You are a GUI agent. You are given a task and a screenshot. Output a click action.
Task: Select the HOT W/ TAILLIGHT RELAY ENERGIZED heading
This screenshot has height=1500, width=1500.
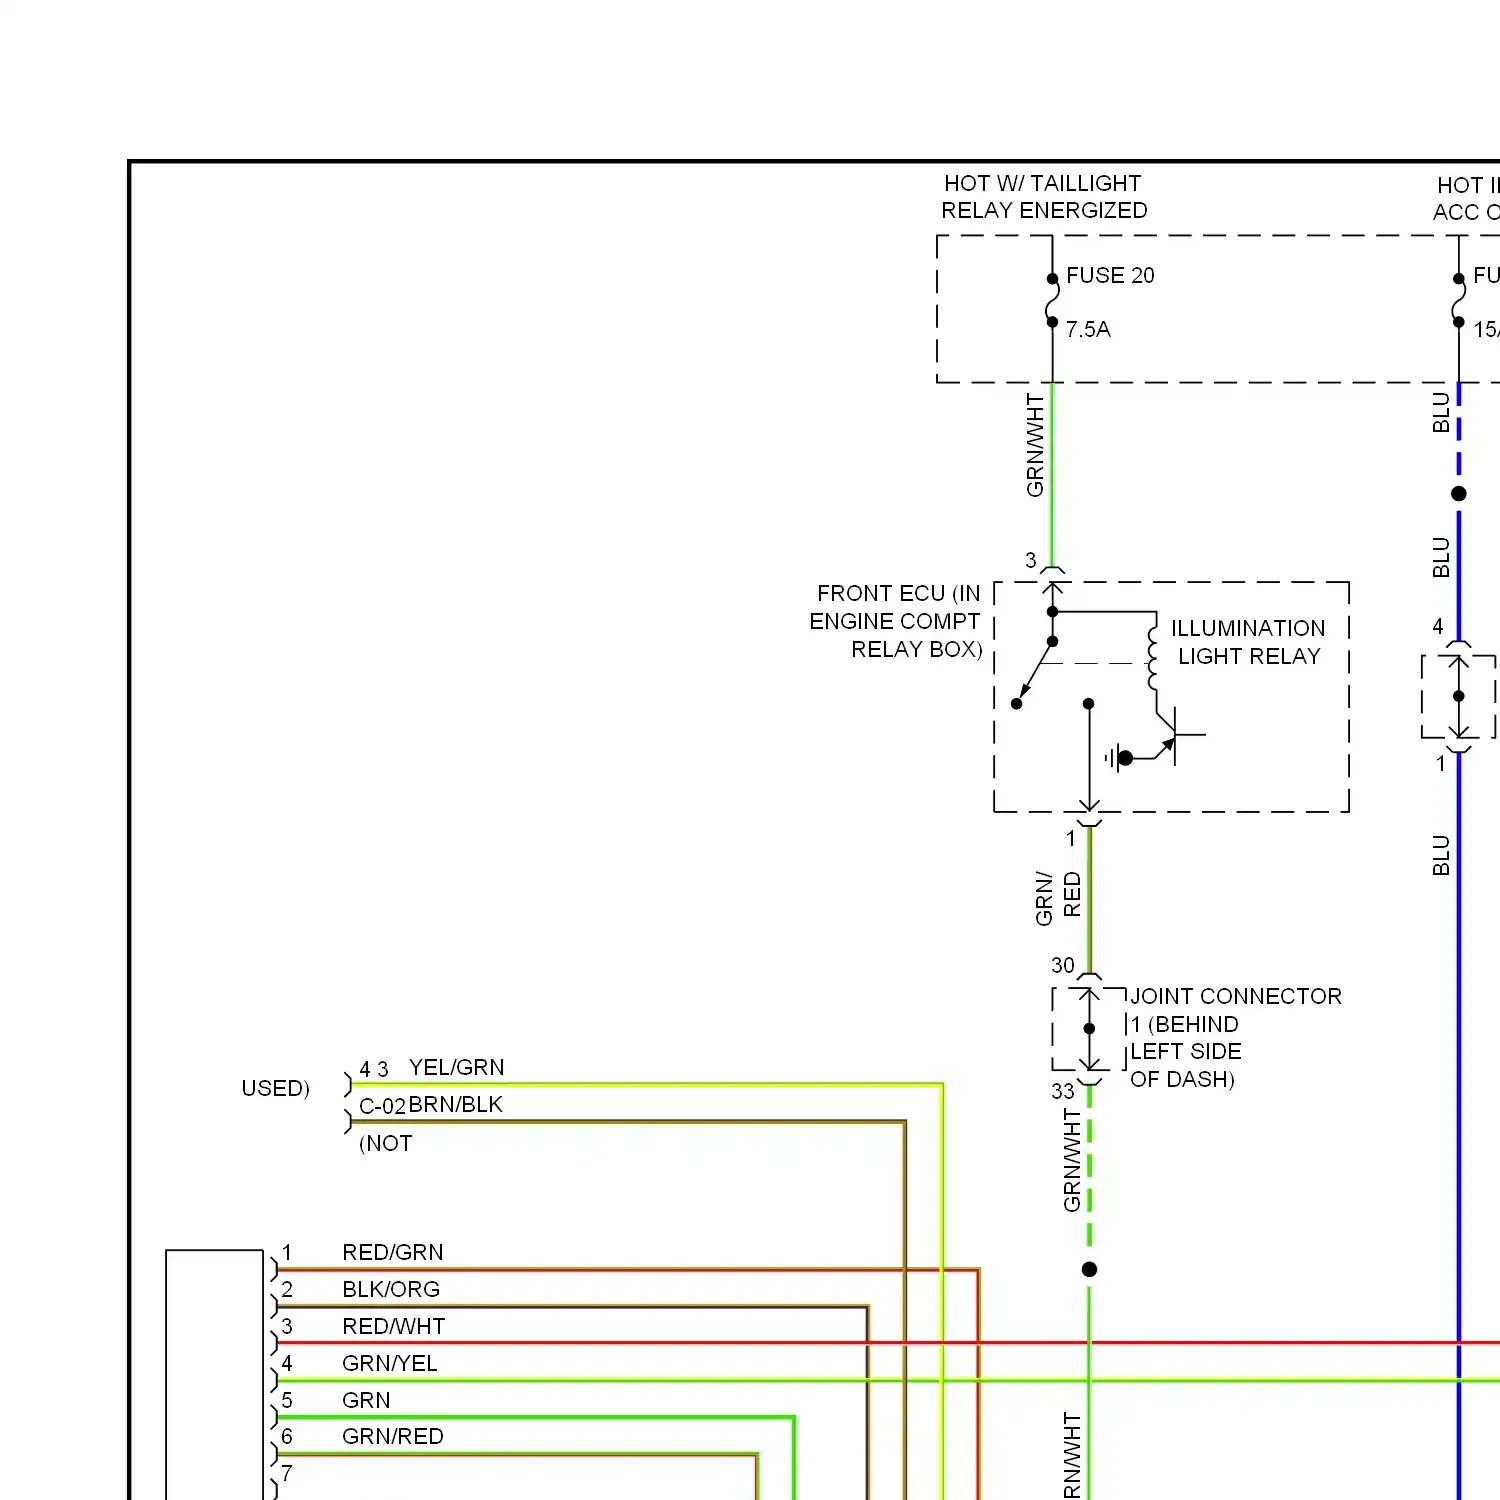click(1044, 197)
